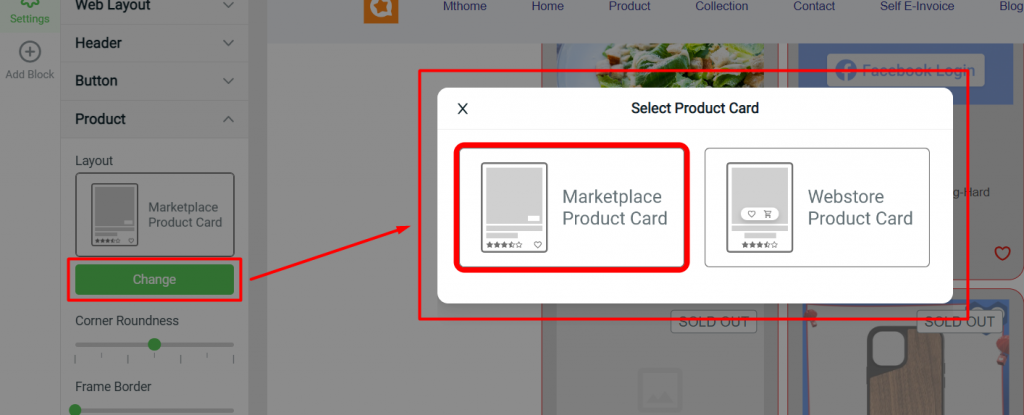Open the Collection menu item
Image resolution: width=1024 pixels, height=415 pixels.
tap(722, 6)
